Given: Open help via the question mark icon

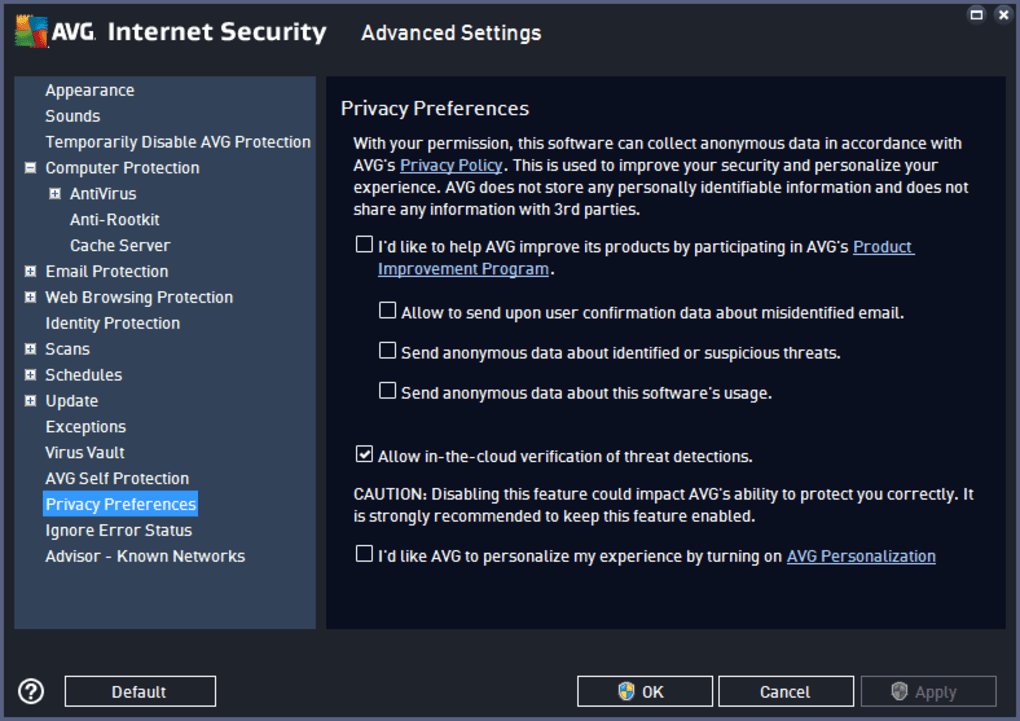Looking at the screenshot, I should point(31,690).
